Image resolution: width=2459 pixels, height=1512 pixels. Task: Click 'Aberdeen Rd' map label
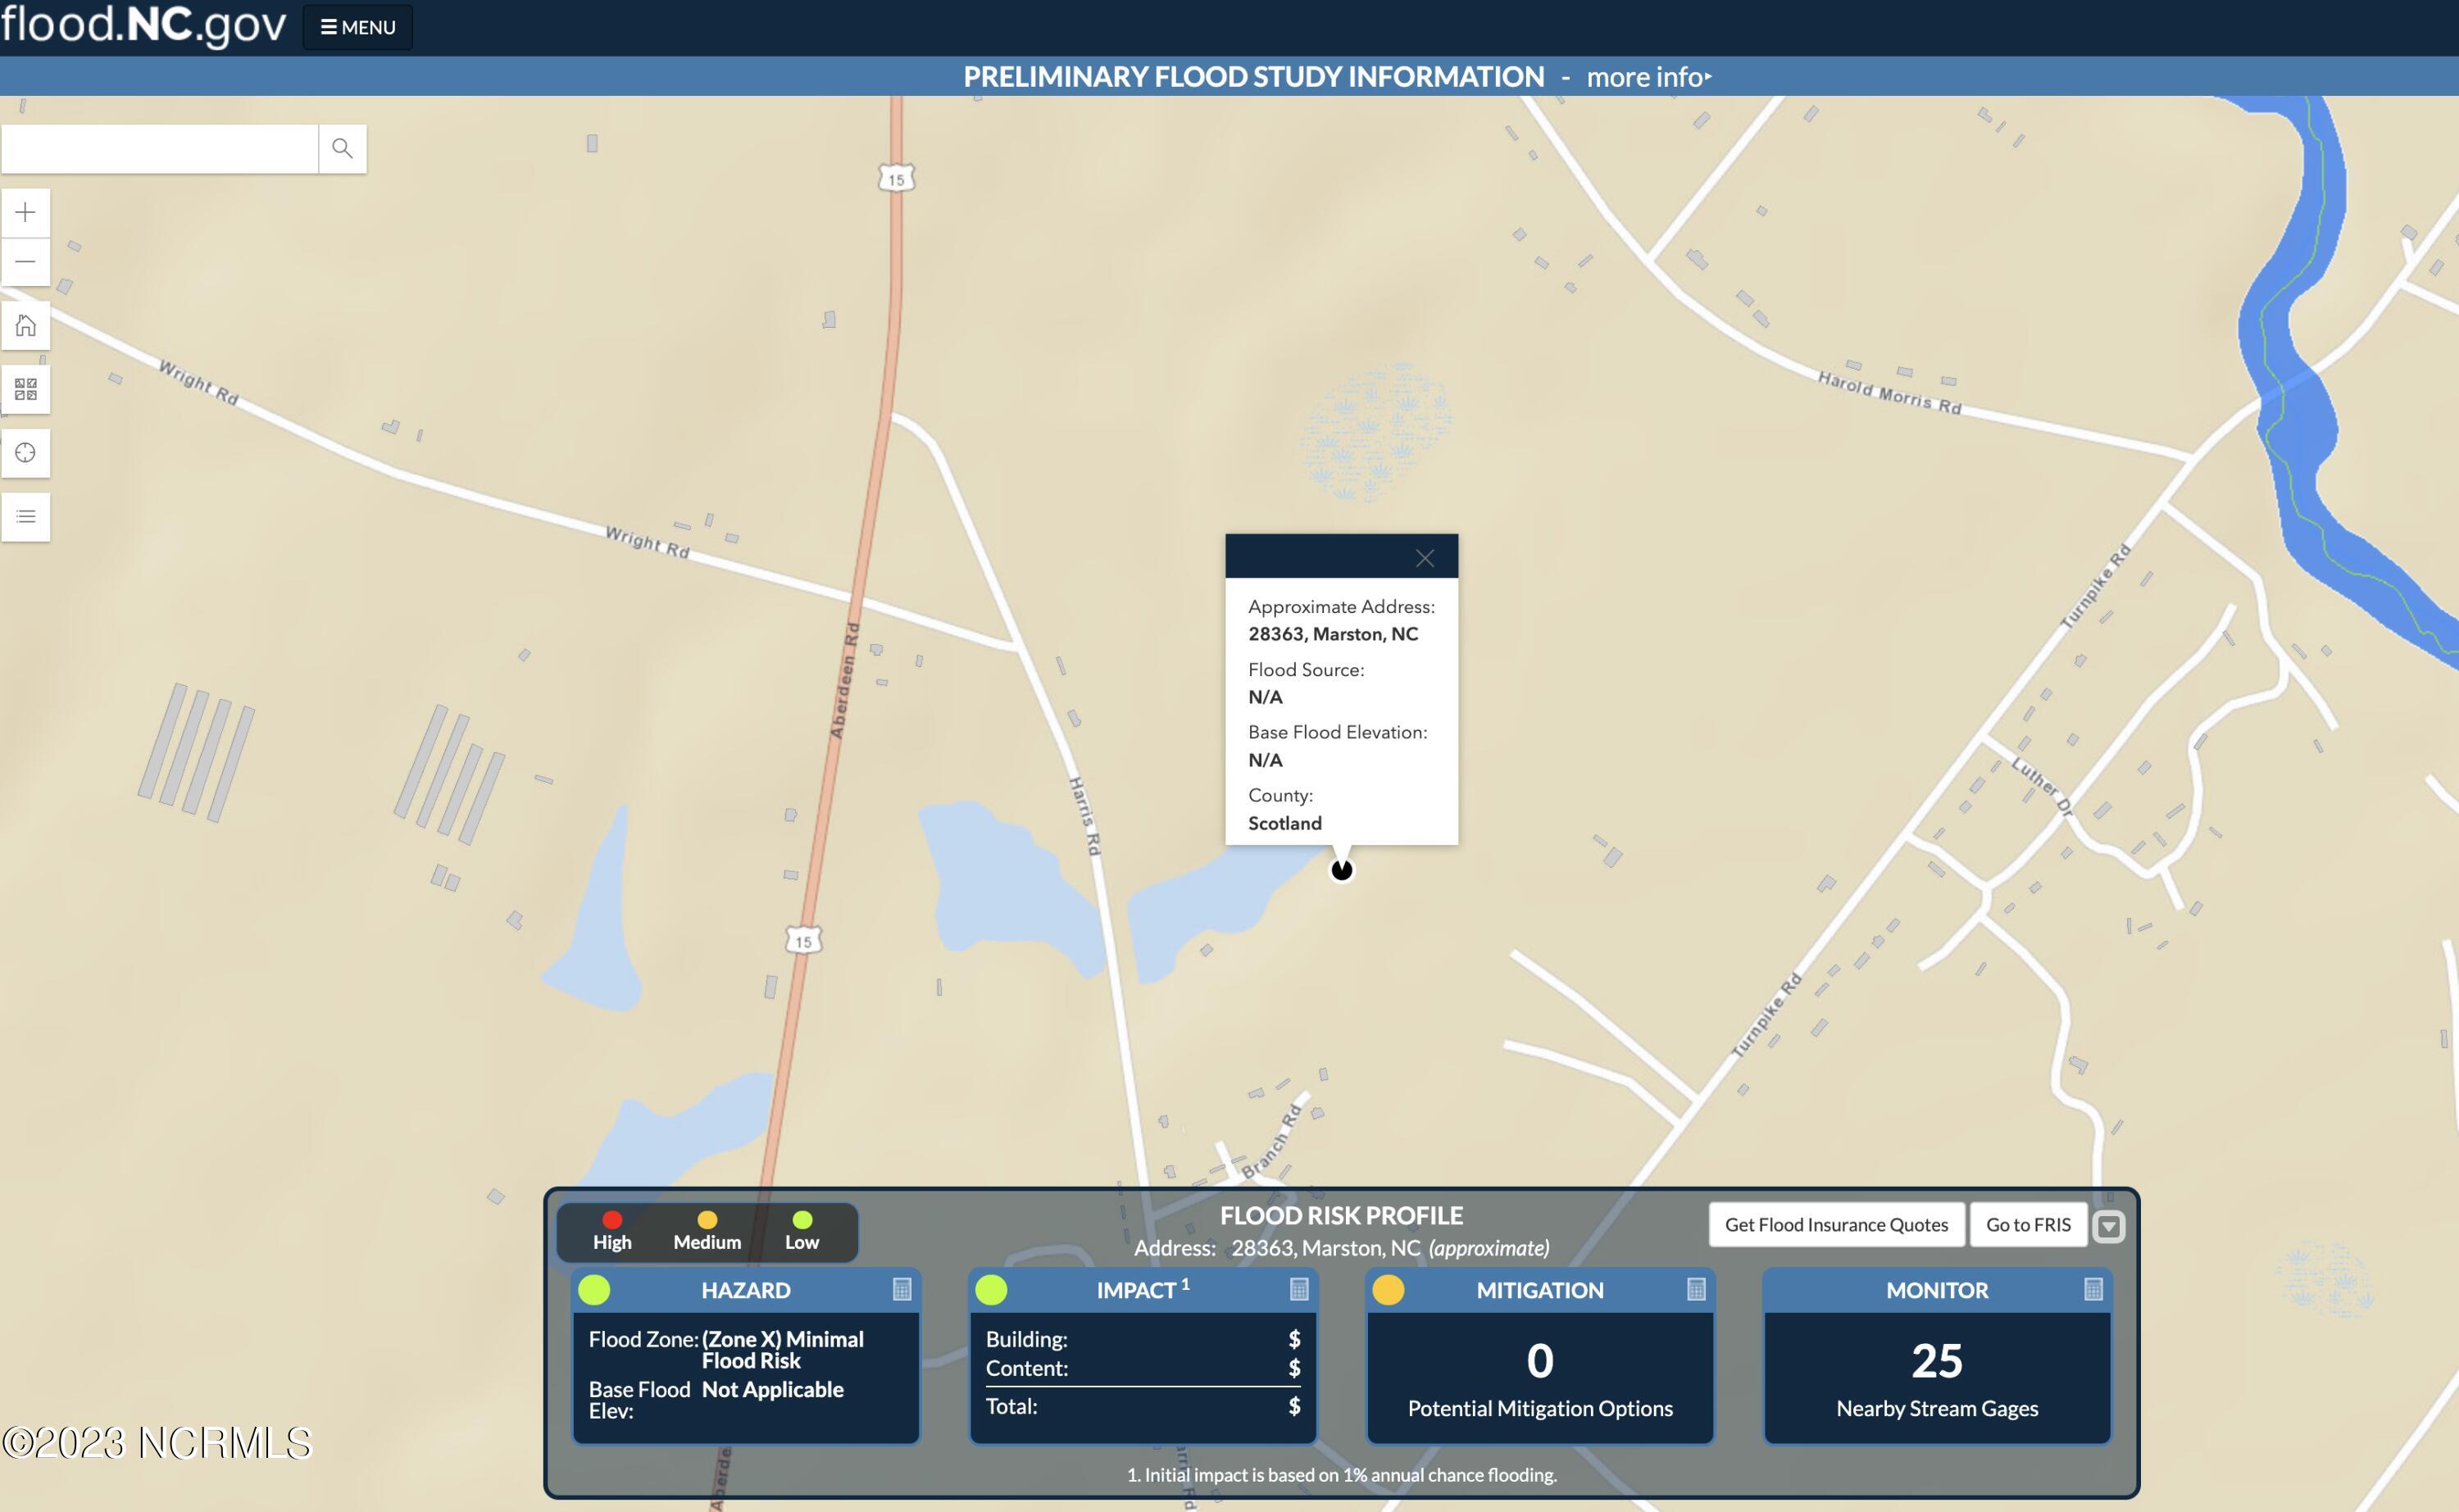844,680
